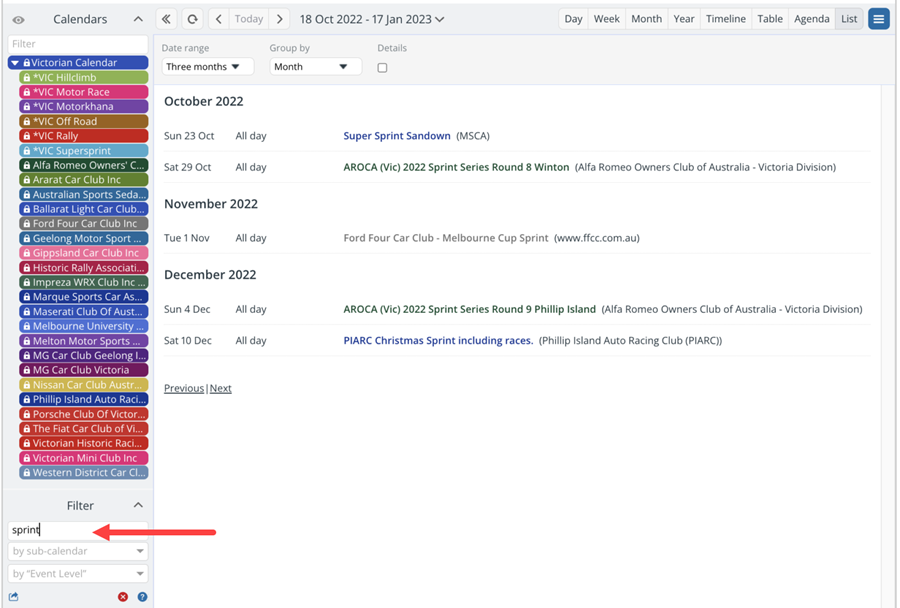Select Western District Car Club calendar
This screenshot has width=900, height=608.
coord(84,473)
